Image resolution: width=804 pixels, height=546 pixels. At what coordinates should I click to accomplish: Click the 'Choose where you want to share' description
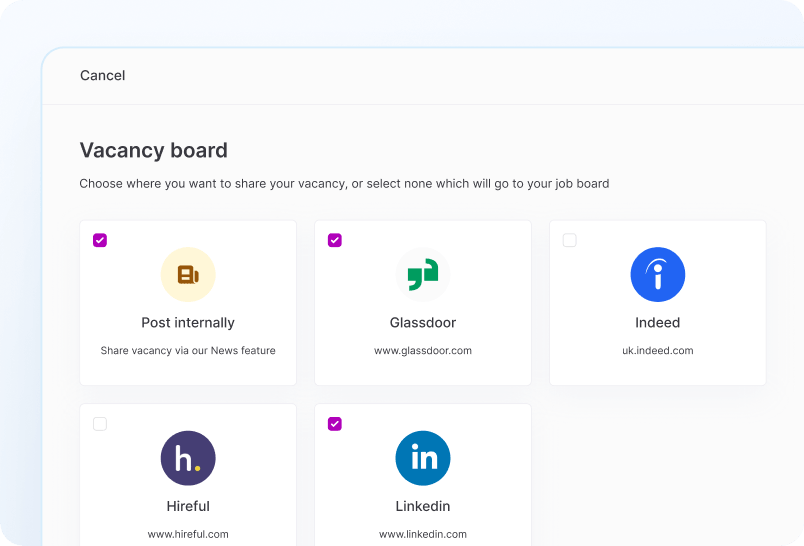(345, 184)
